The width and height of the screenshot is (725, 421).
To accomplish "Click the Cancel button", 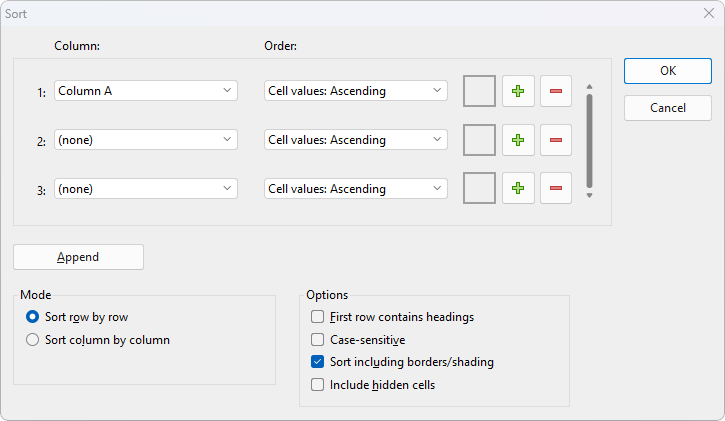I will tap(668, 108).
